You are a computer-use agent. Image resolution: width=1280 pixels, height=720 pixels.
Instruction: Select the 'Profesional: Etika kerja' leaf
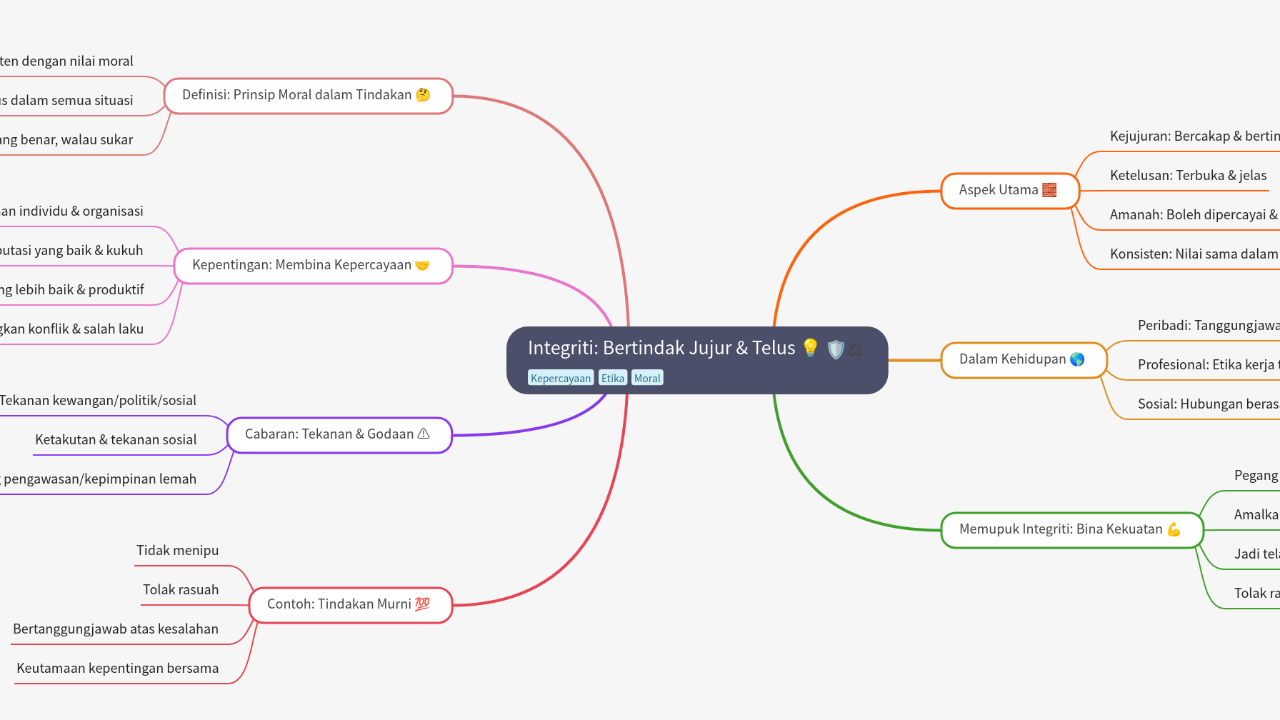coord(1208,365)
